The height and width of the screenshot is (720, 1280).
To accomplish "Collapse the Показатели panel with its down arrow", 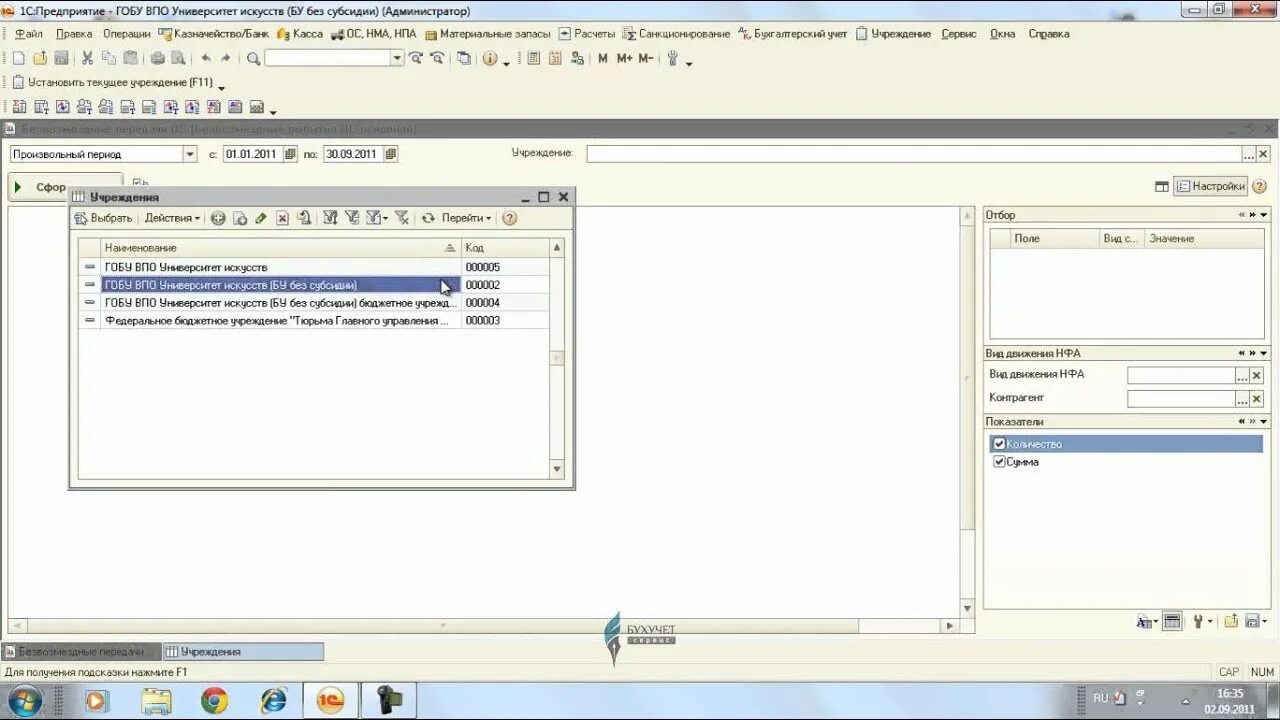I will coord(1263,422).
